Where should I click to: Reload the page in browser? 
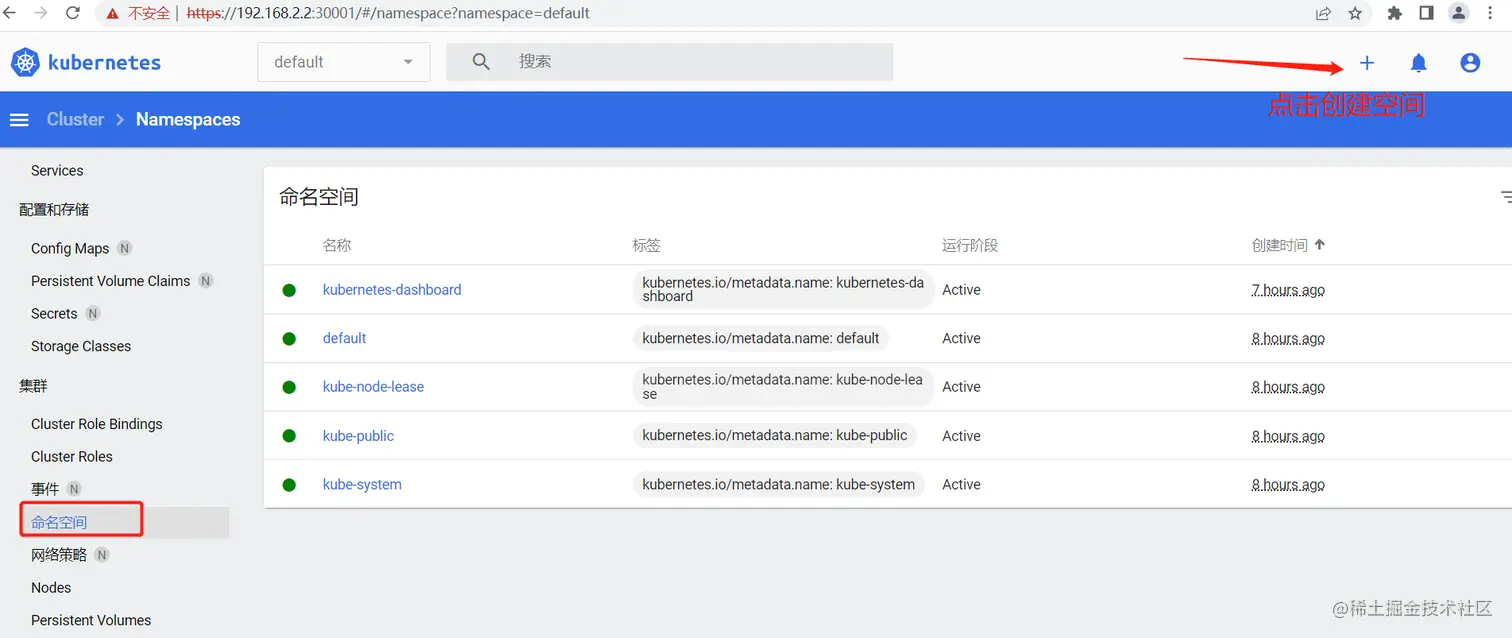(x=73, y=14)
